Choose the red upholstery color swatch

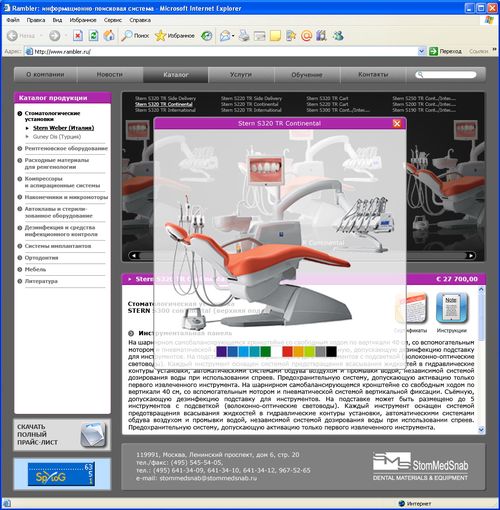click(287, 351)
